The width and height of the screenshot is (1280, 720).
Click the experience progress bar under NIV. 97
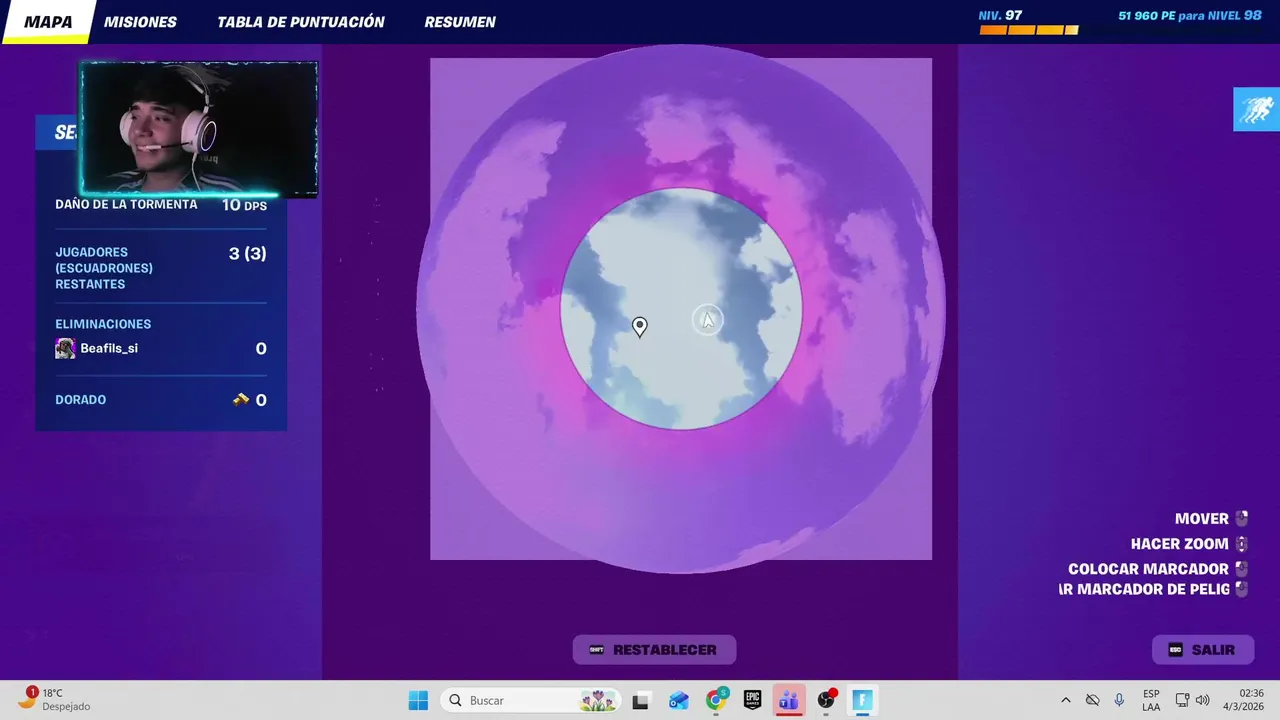pos(1029,30)
